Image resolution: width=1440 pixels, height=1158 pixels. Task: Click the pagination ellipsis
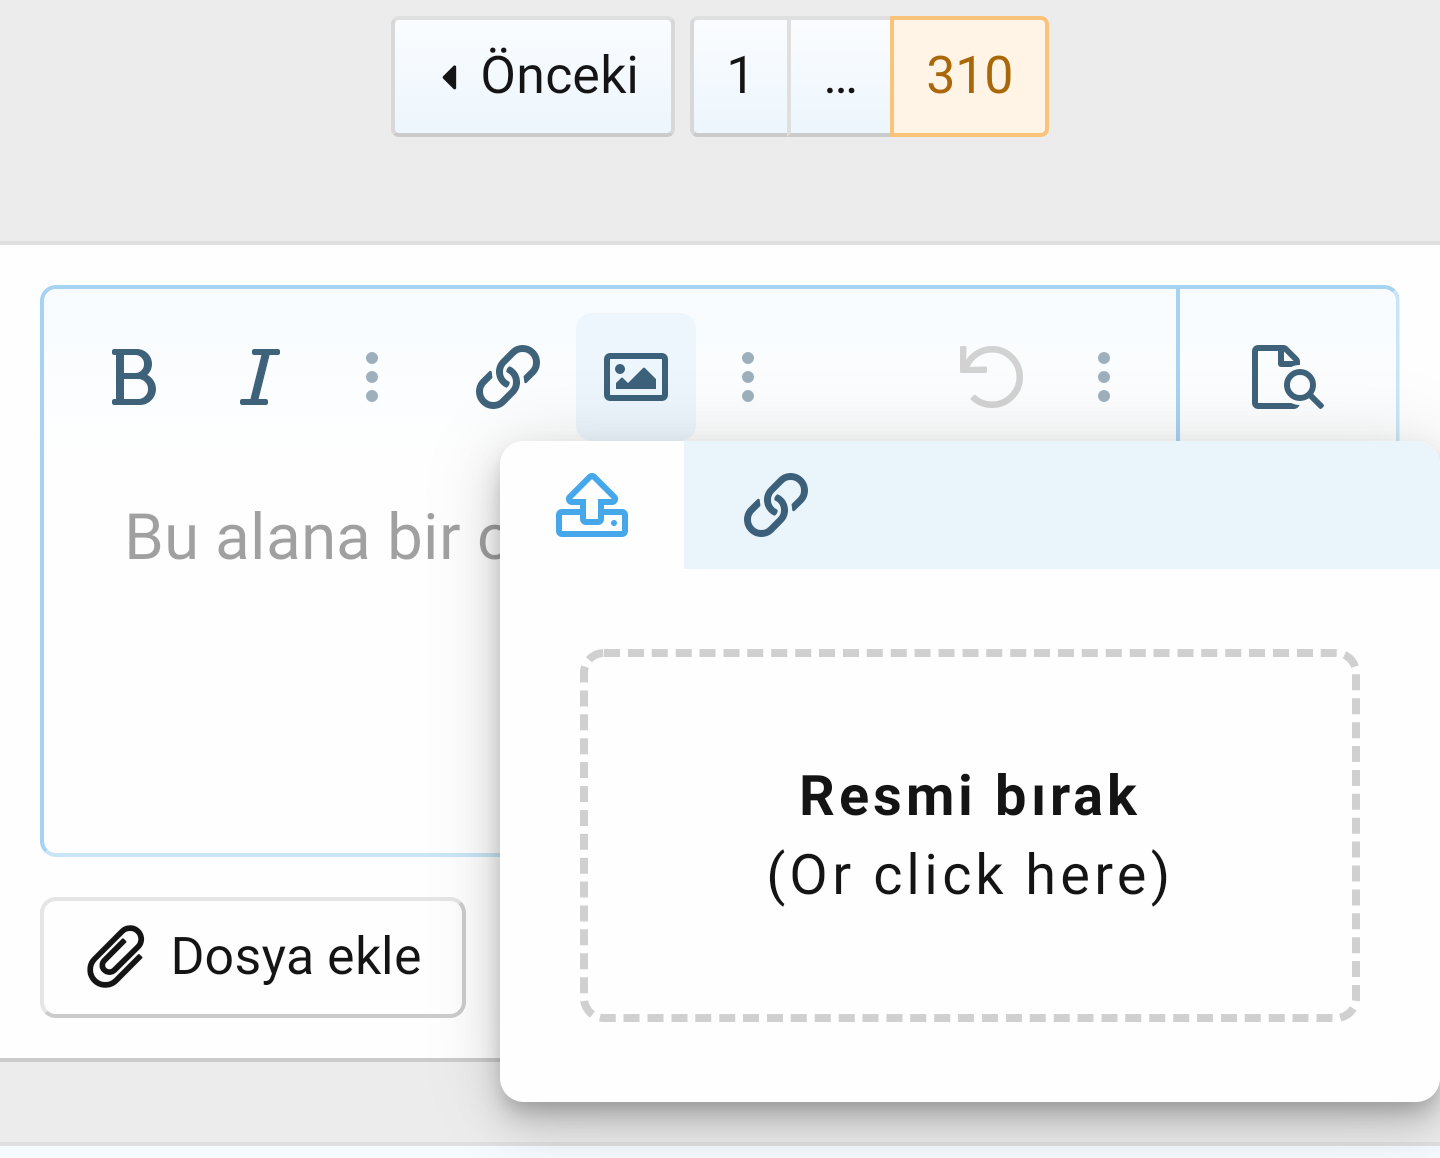(x=839, y=76)
